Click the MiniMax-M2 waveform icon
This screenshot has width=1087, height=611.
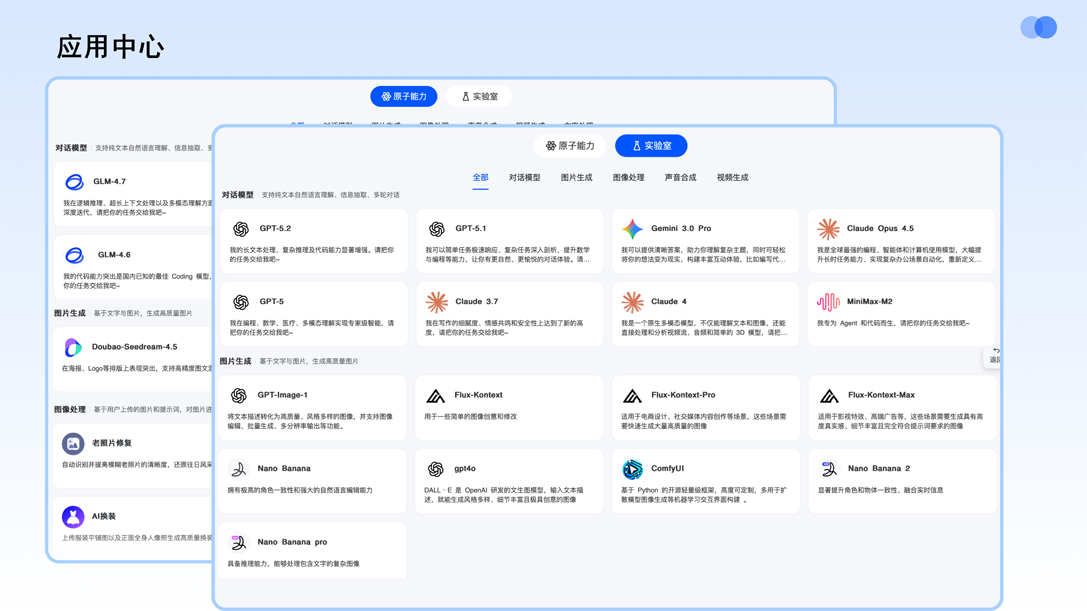[828, 302]
